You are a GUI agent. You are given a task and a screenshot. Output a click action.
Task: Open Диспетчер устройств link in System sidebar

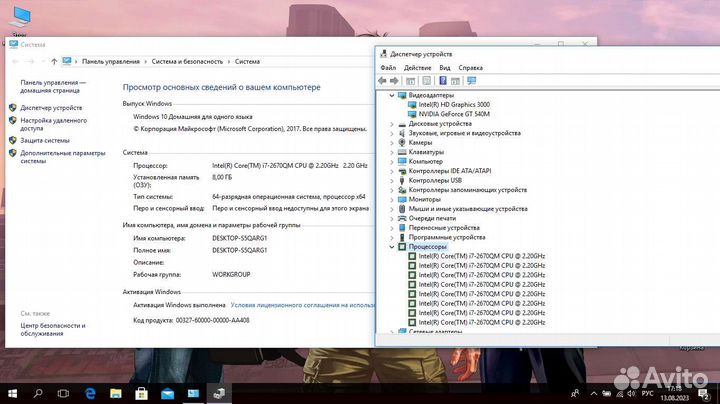pos(51,108)
